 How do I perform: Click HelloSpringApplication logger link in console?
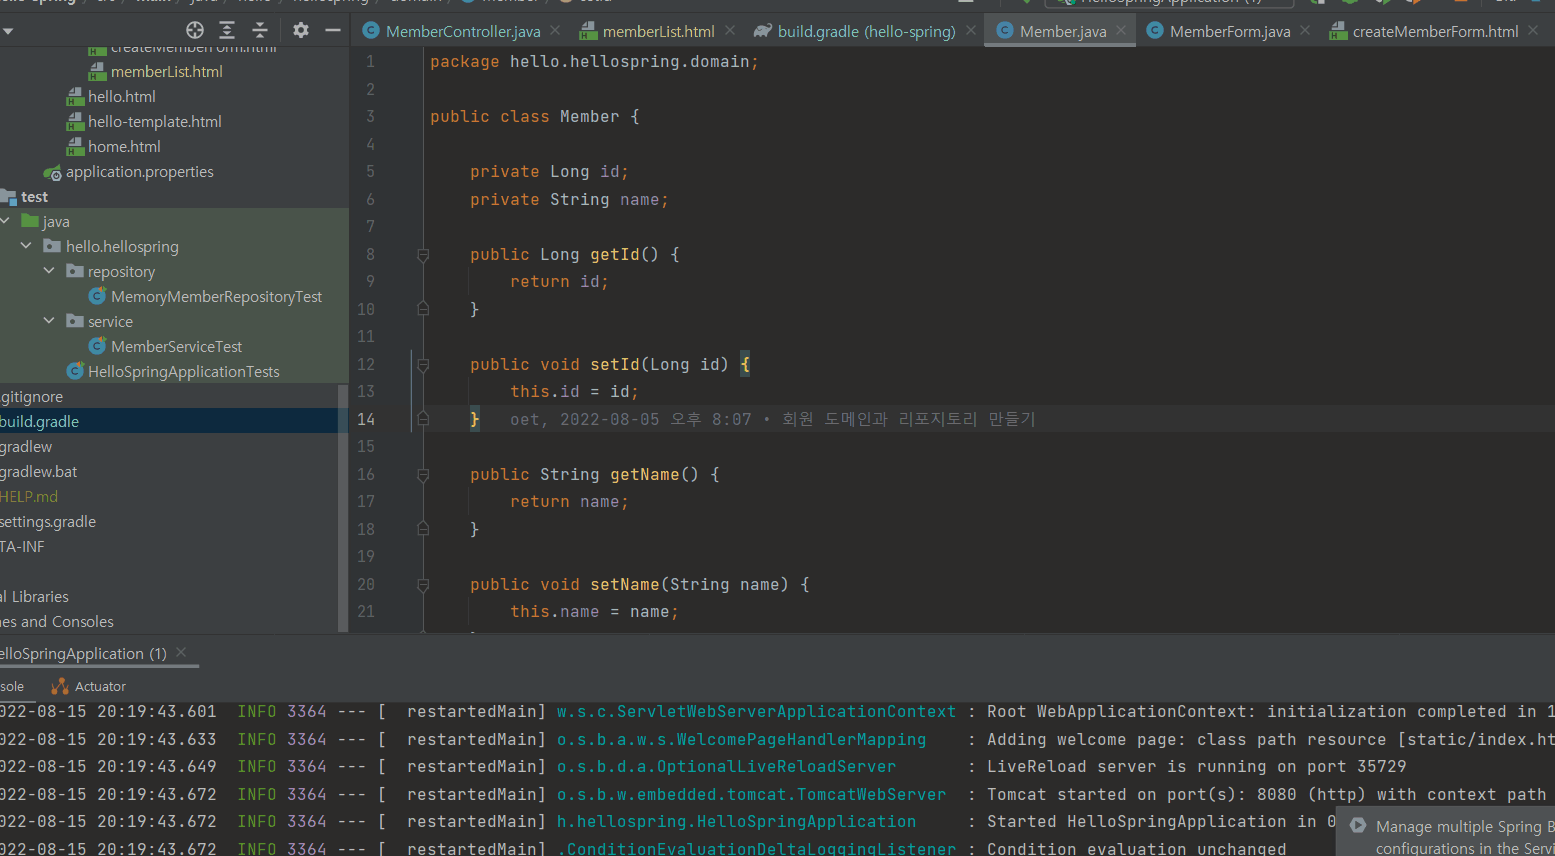pyautogui.click(x=736, y=822)
